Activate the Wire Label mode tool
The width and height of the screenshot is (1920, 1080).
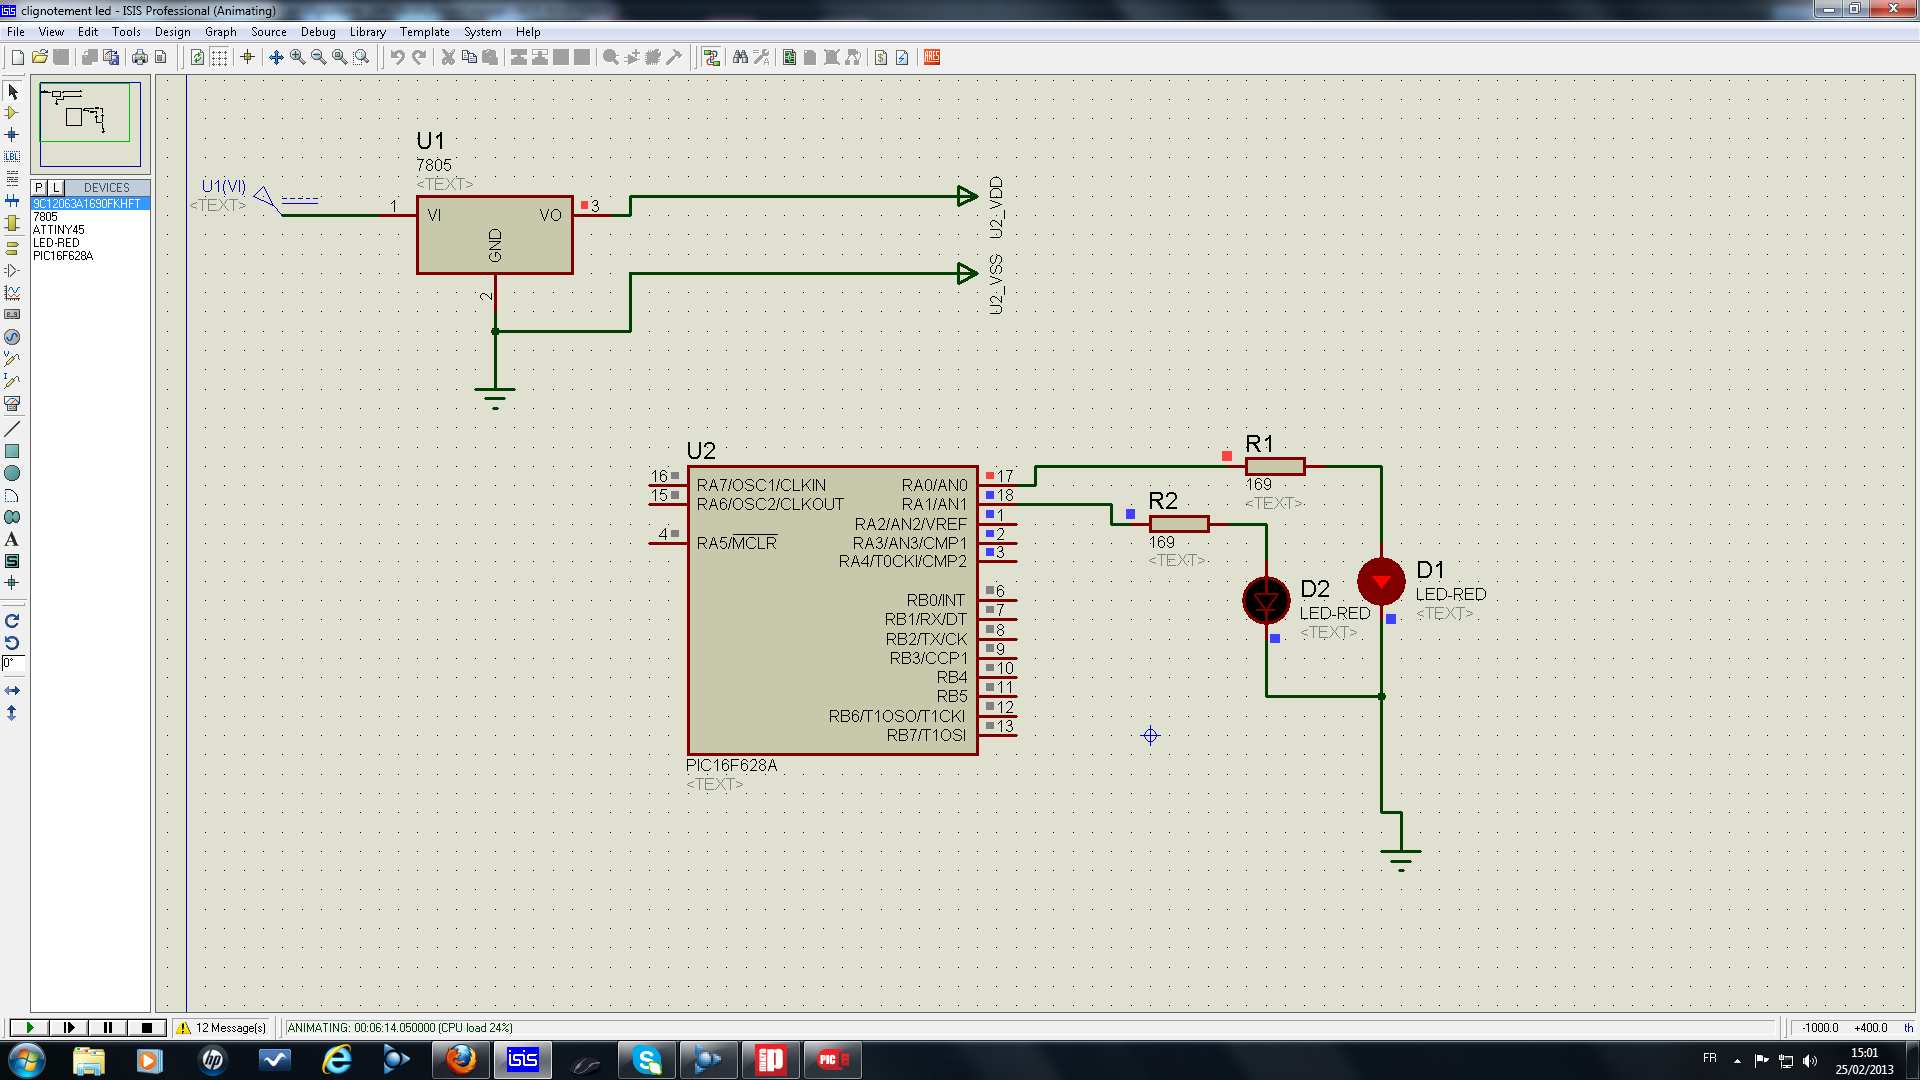[12, 156]
